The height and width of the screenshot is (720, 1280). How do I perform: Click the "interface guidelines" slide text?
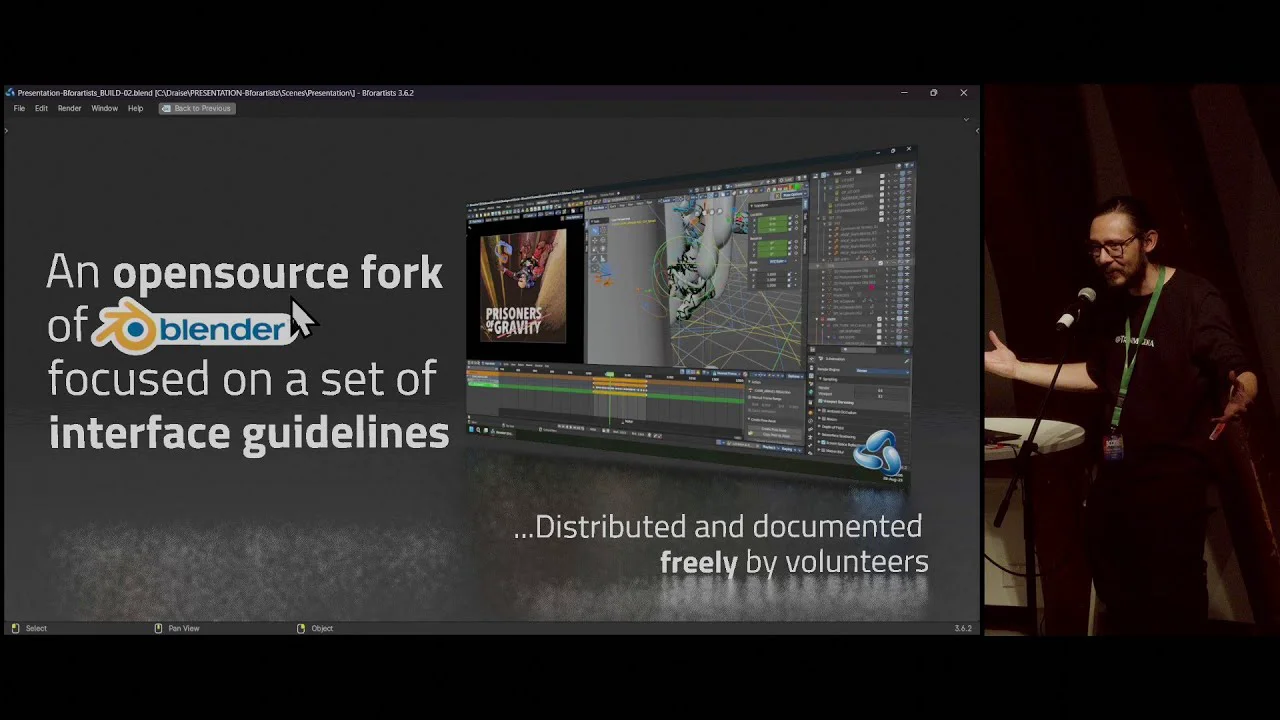(248, 433)
